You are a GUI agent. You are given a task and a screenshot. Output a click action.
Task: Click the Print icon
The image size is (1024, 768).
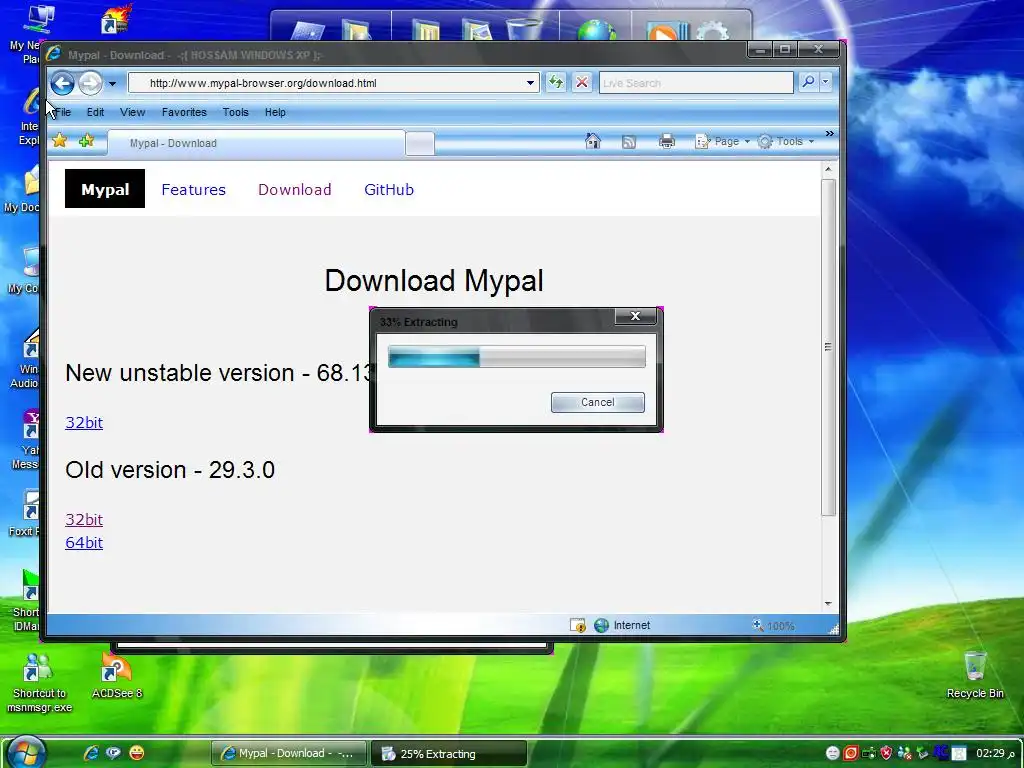click(x=667, y=142)
